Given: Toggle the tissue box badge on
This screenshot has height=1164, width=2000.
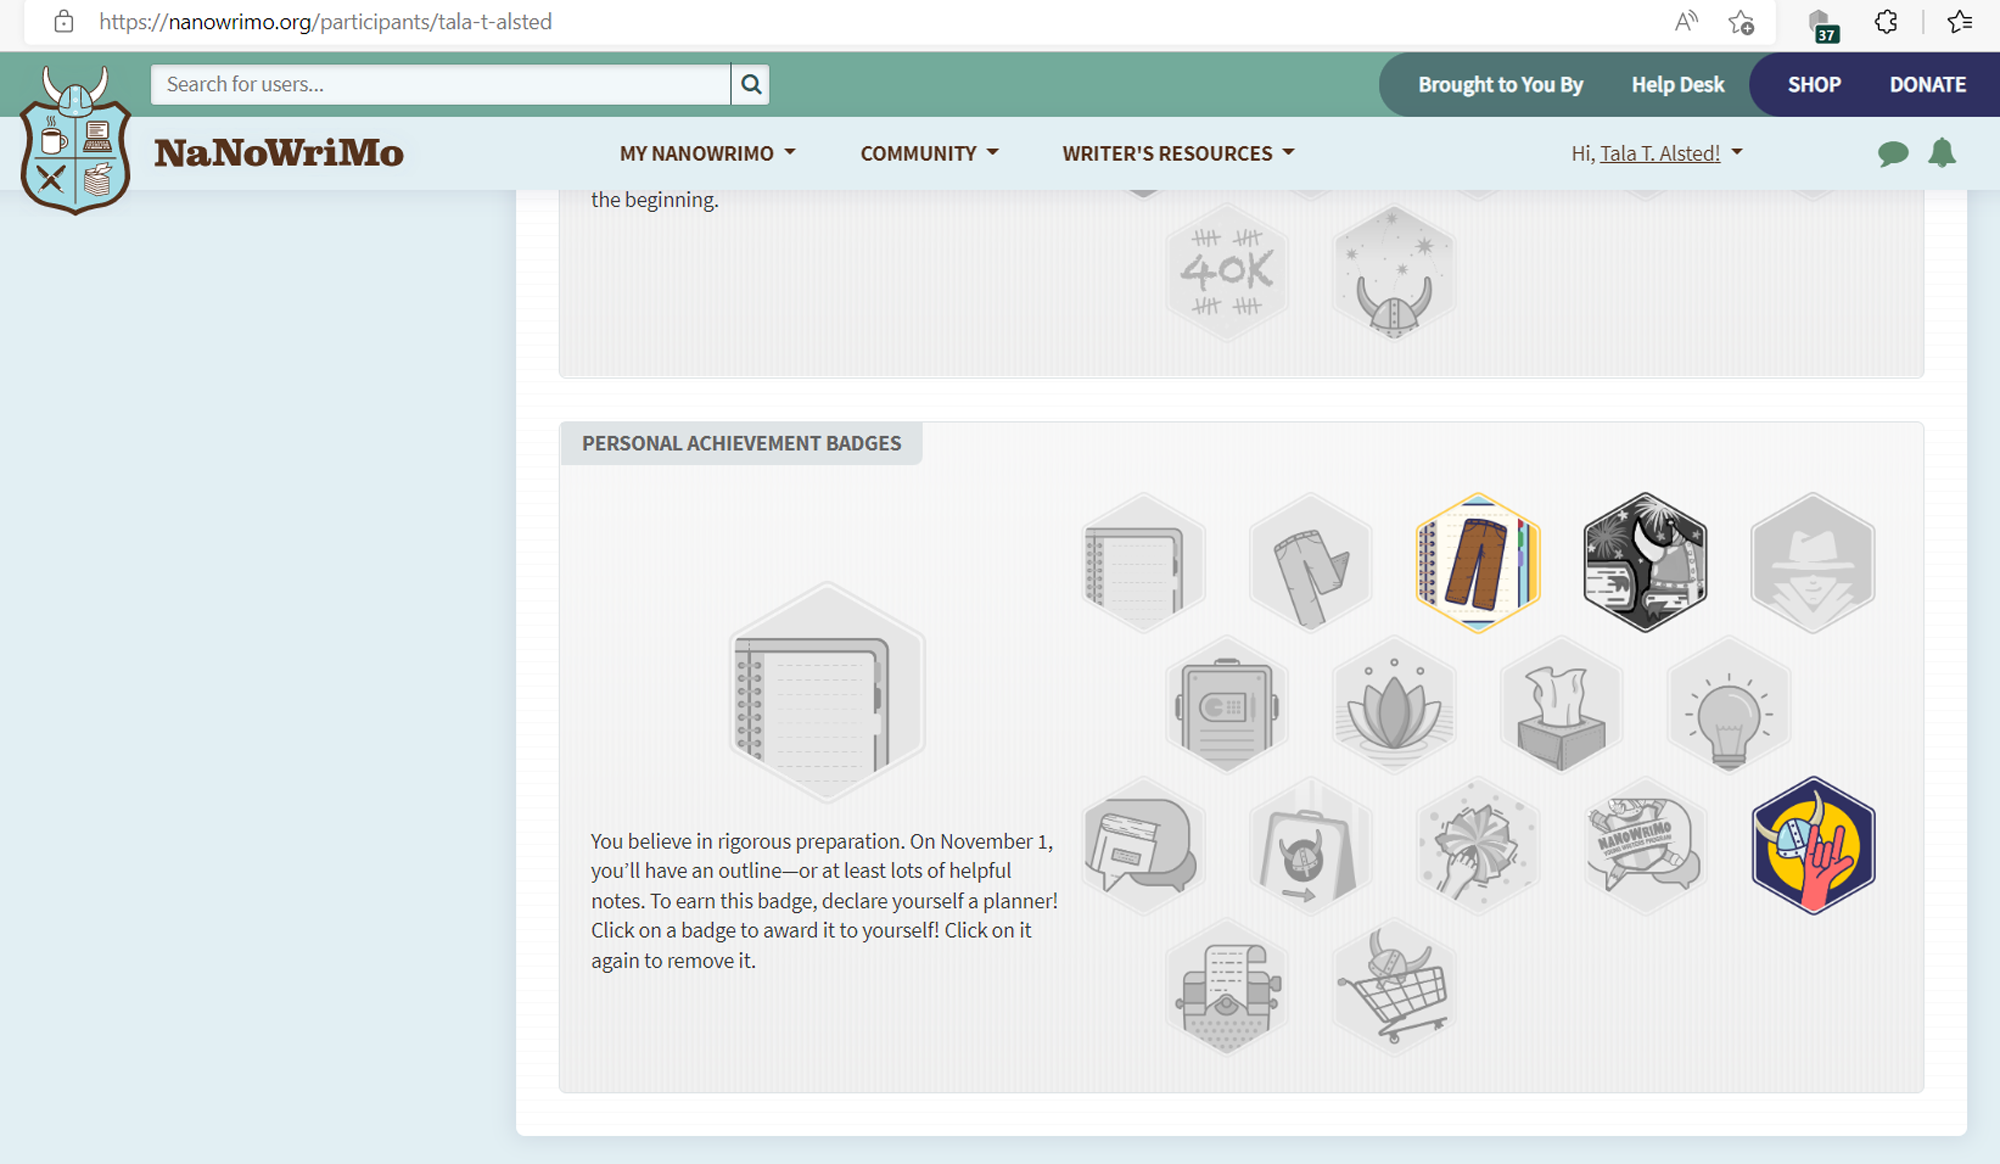Looking at the screenshot, I should [1561, 703].
